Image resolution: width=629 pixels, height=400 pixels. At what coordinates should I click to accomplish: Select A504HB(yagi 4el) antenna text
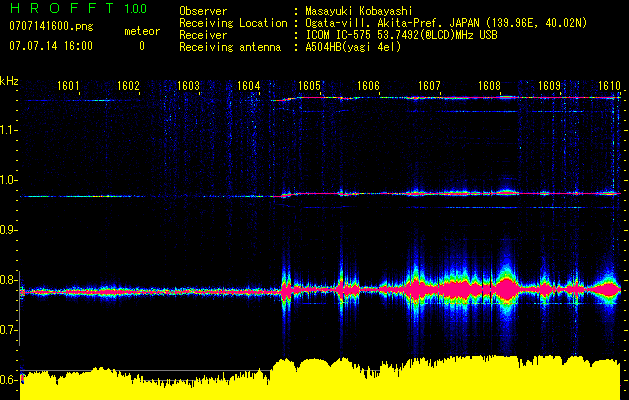[x=353, y=47]
